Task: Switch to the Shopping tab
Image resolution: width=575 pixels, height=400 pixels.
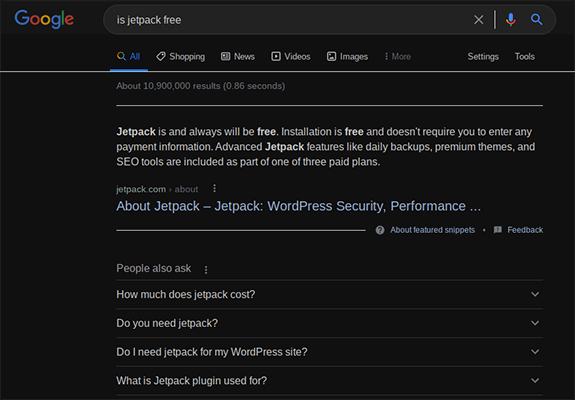Action: [x=180, y=56]
